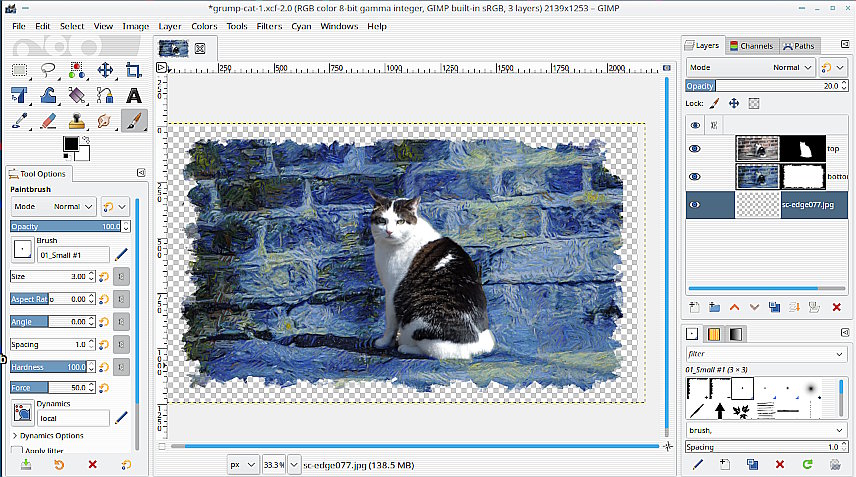Switch to Patterns tab in lower dock
This screenshot has width=856, height=477.
714,333
